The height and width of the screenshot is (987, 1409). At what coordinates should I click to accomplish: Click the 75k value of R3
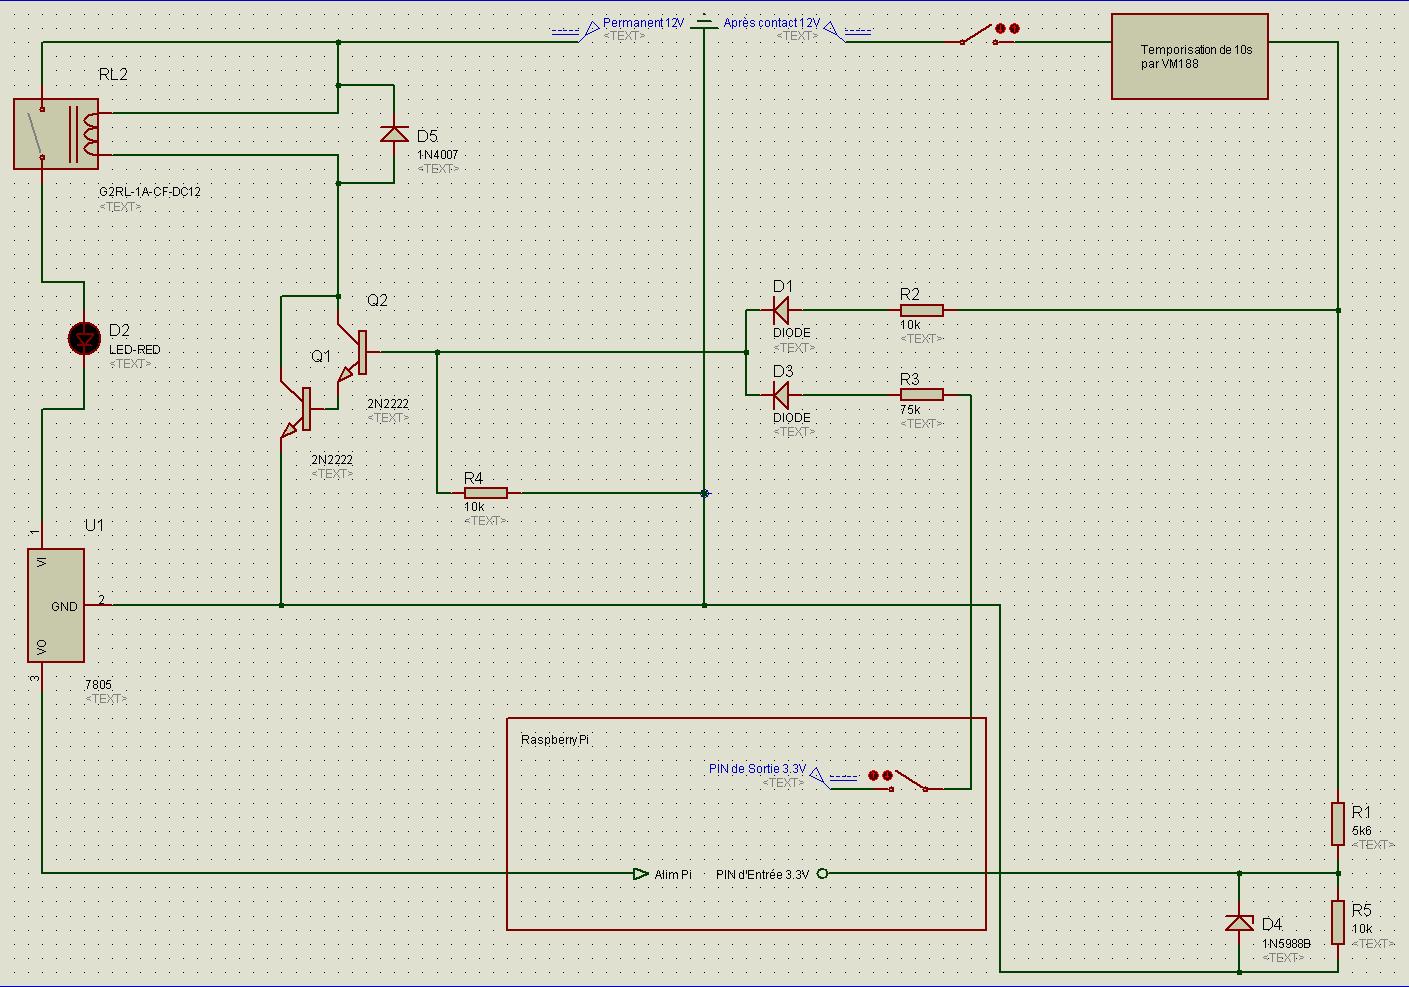(x=910, y=410)
